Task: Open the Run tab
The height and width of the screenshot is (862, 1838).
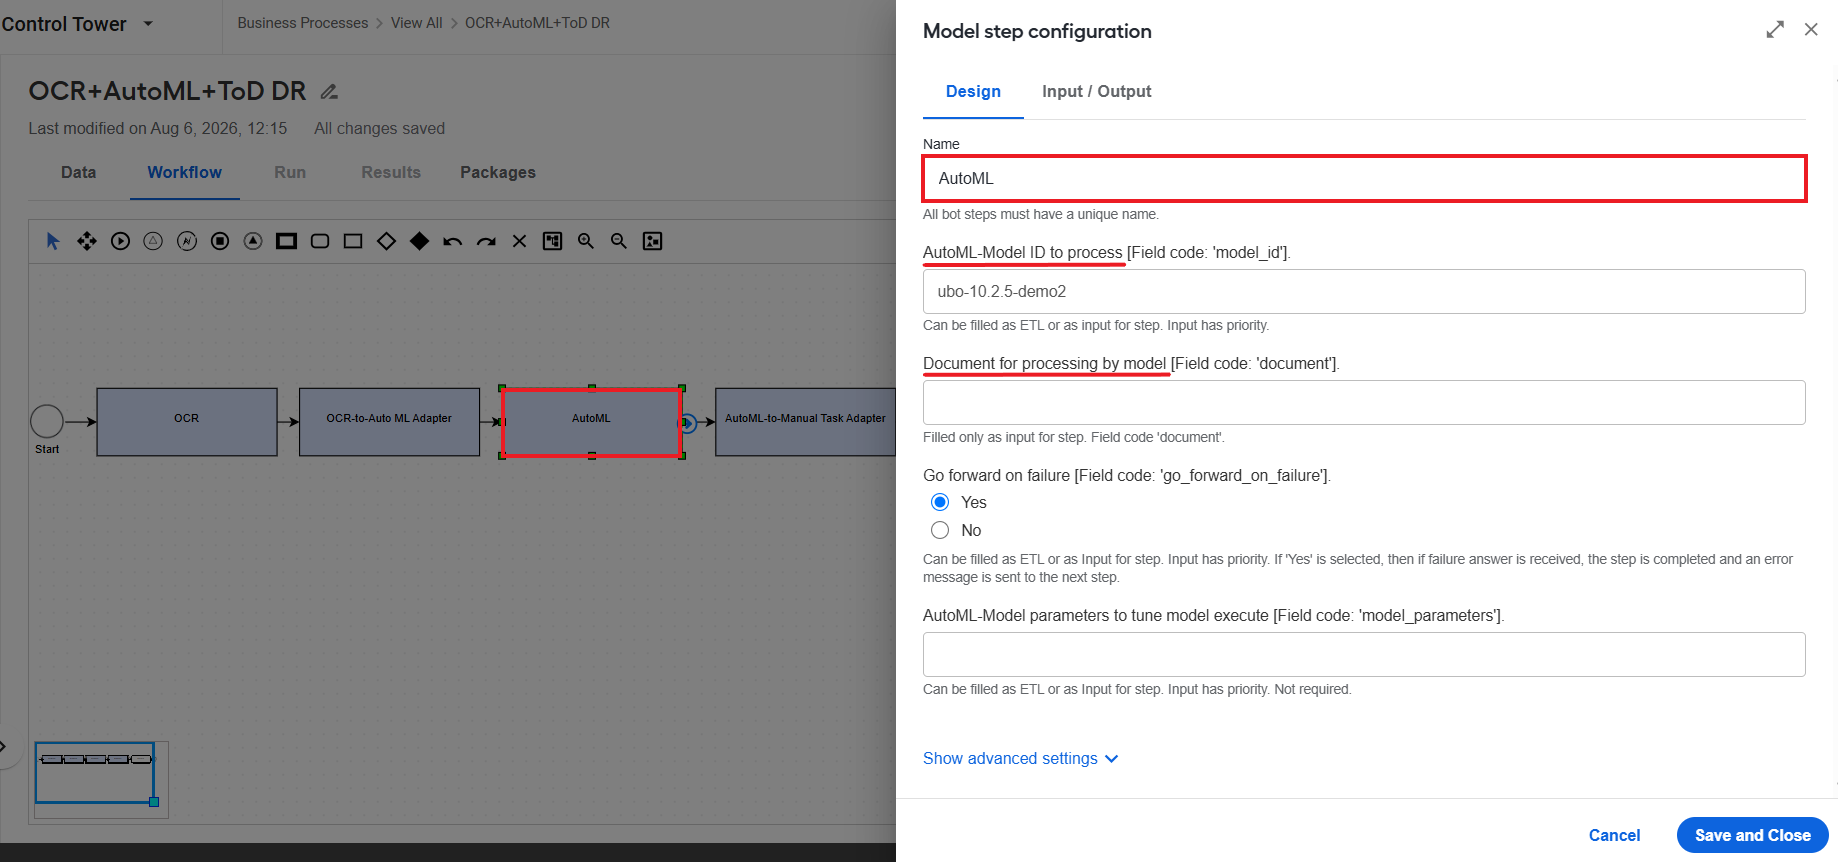Action: (290, 172)
